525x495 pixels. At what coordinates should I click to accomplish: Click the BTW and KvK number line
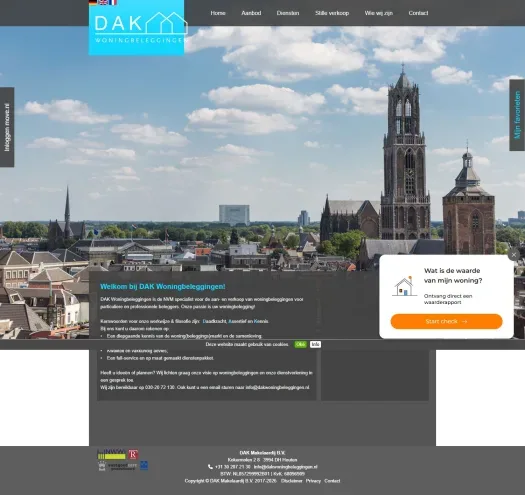262,474
